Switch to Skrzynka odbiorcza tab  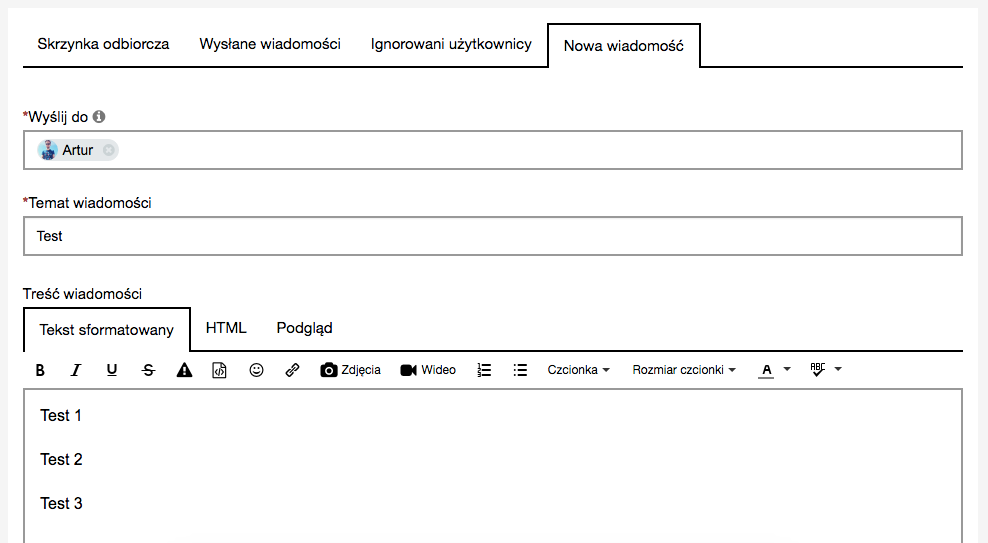pos(103,44)
